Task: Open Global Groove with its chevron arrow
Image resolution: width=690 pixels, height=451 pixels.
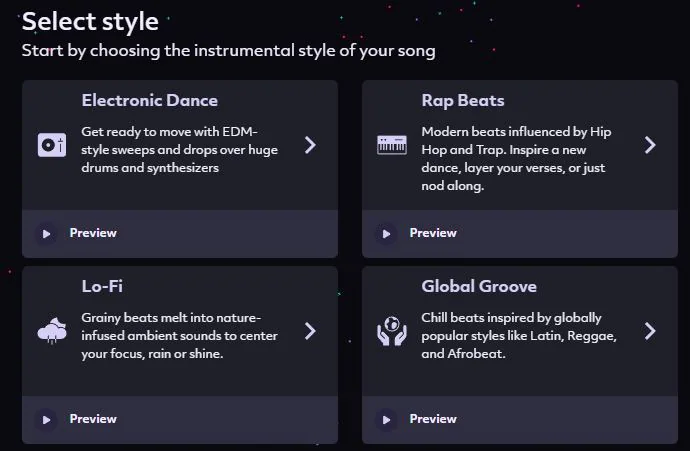Action: coord(650,331)
